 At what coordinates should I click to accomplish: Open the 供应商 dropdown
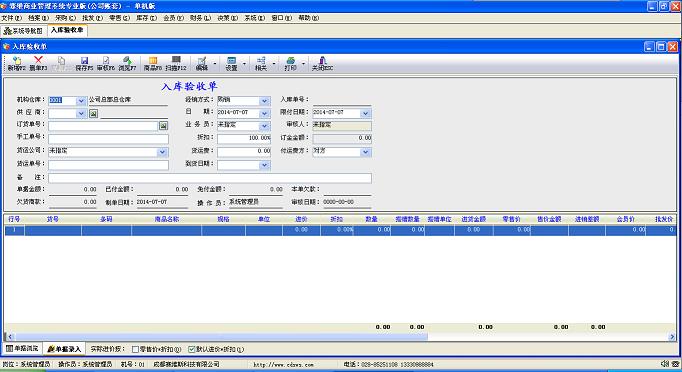81,114
